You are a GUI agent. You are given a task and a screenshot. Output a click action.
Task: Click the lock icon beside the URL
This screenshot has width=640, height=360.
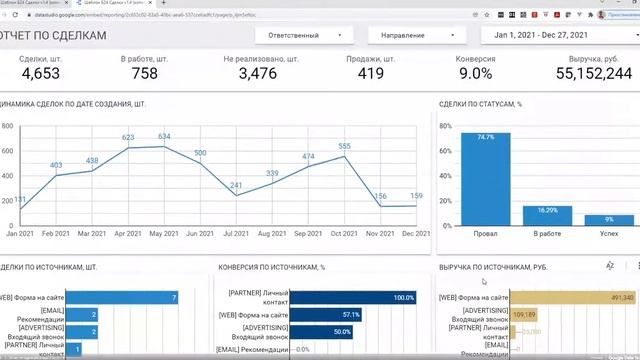point(29,15)
